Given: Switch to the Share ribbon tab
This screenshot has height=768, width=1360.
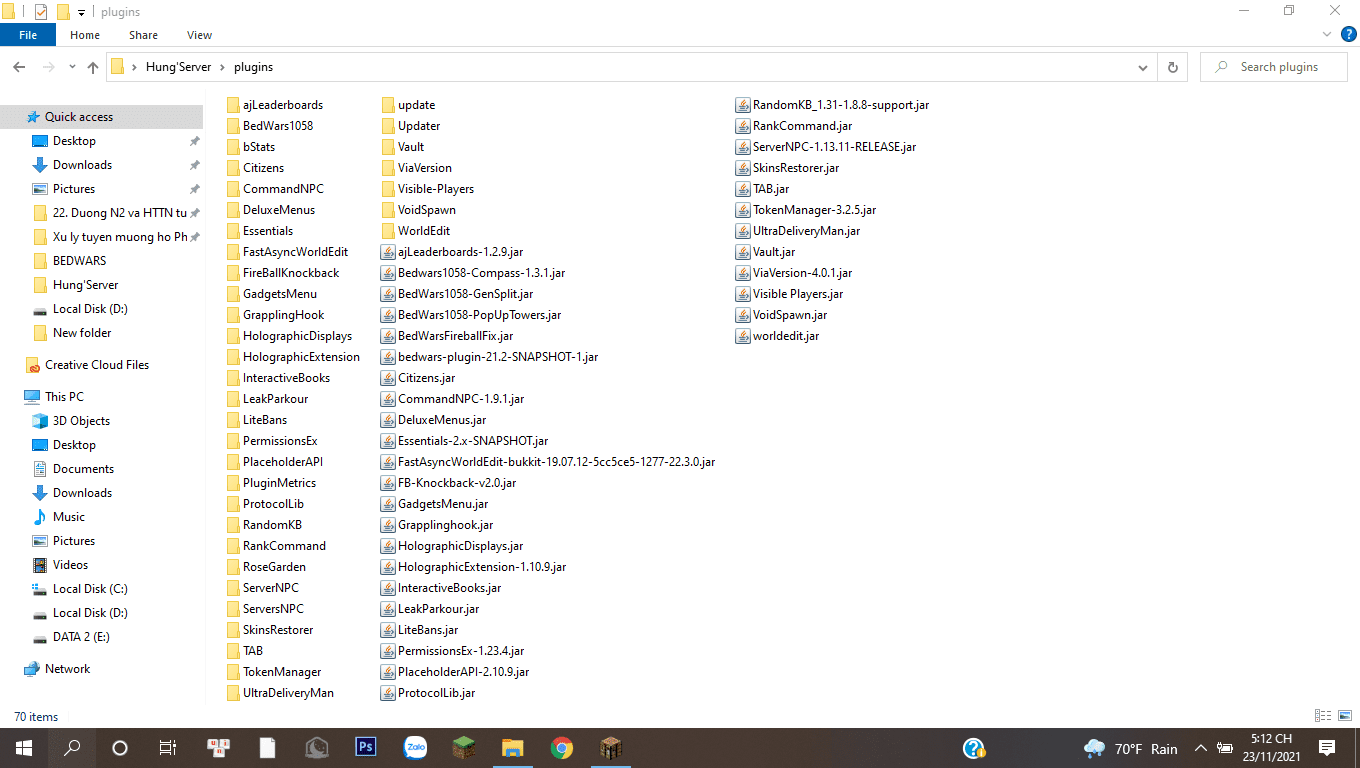Looking at the screenshot, I should coord(143,35).
